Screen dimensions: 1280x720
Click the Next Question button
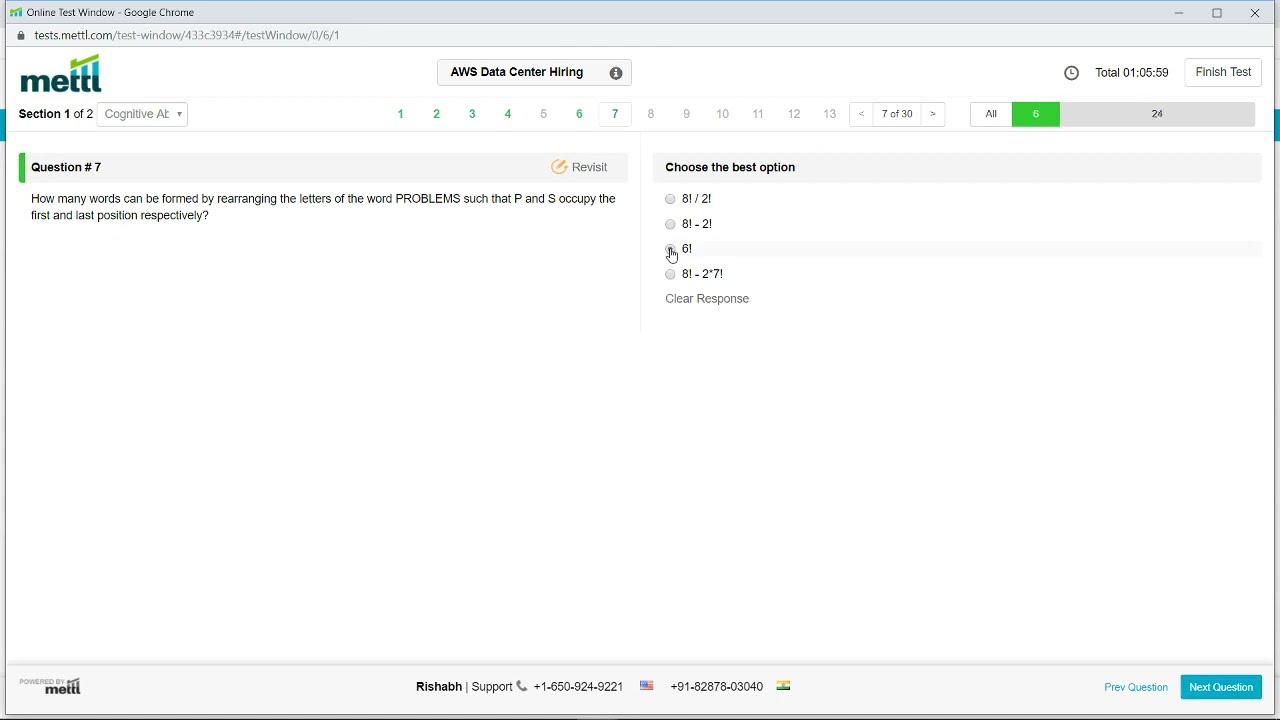[1222, 687]
